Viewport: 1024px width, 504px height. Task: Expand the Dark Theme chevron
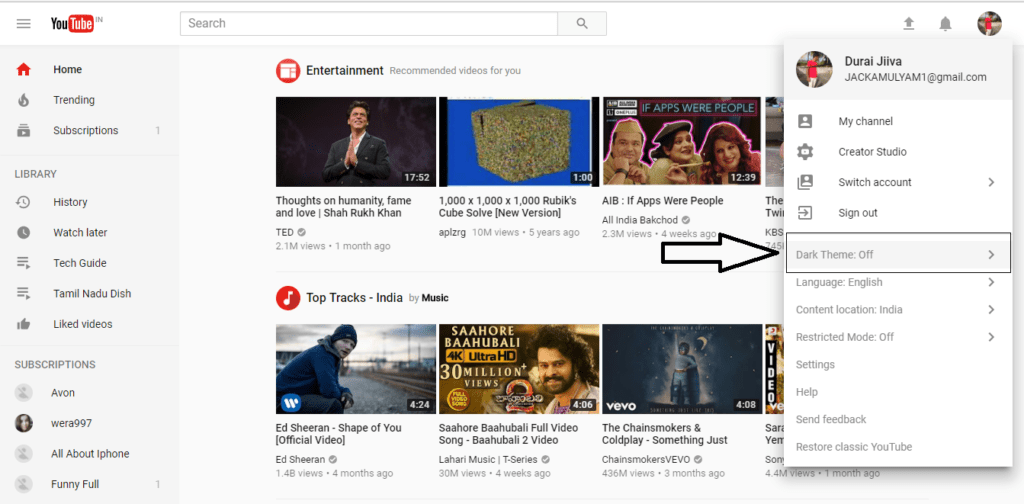point(991,255)
